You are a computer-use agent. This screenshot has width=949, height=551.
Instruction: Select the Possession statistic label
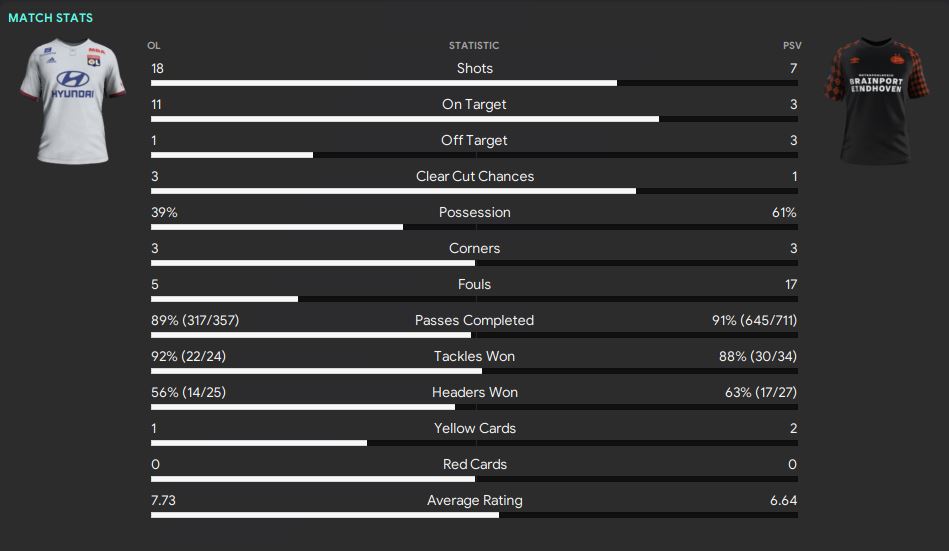[x=474, y=212]
